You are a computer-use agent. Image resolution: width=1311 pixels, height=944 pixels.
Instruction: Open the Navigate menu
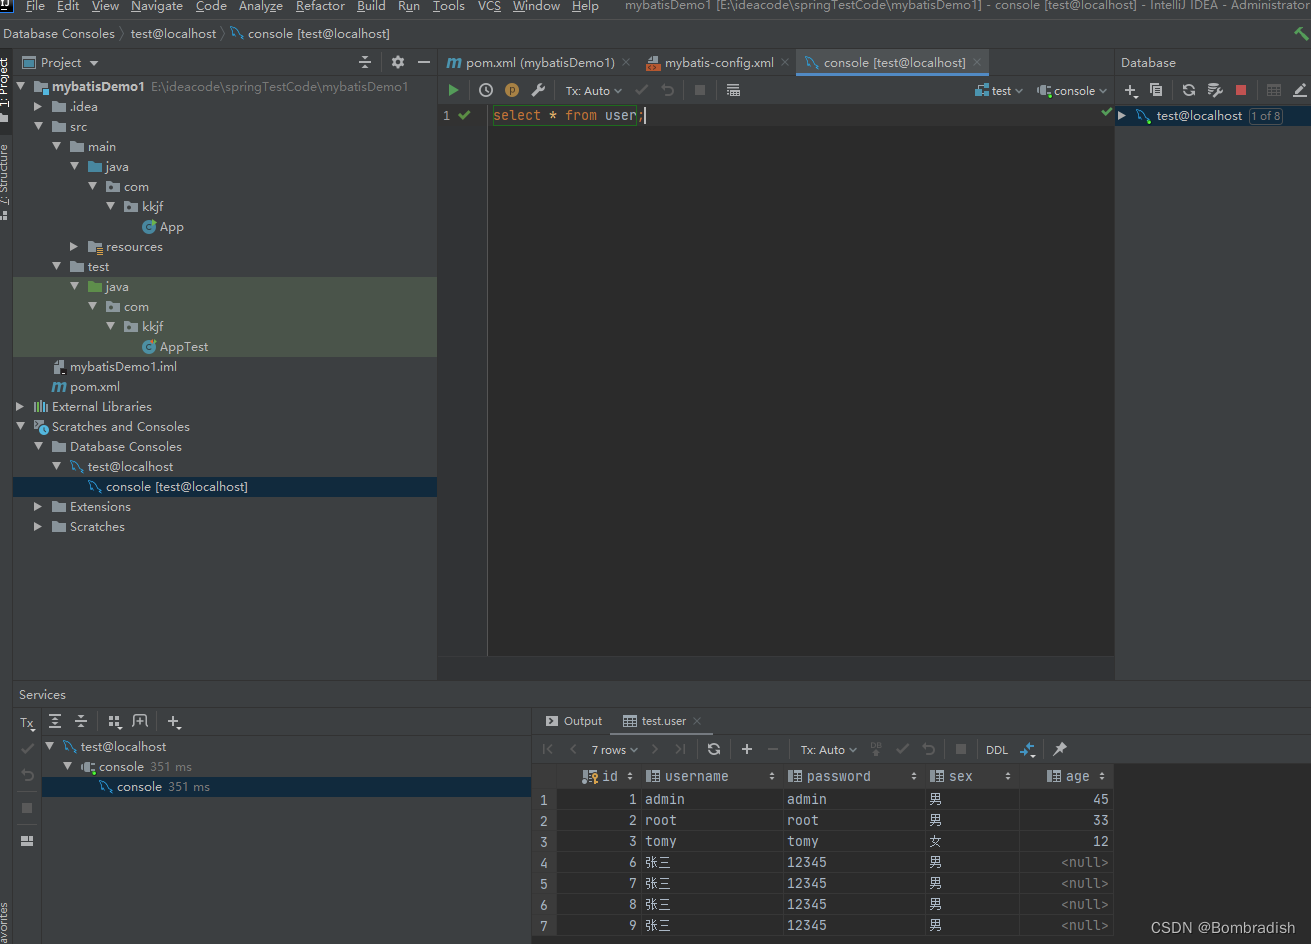(x=157, y=6)
